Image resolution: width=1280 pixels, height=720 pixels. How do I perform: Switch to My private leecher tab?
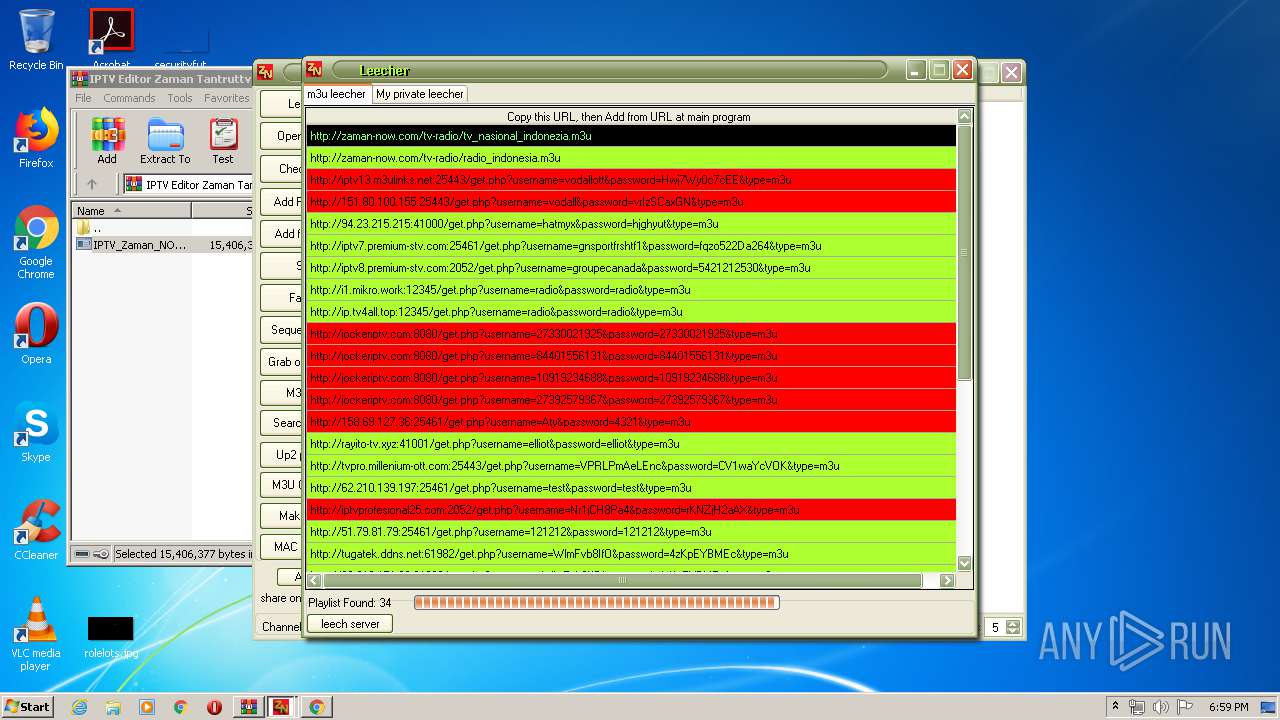(x=420, y=94)
